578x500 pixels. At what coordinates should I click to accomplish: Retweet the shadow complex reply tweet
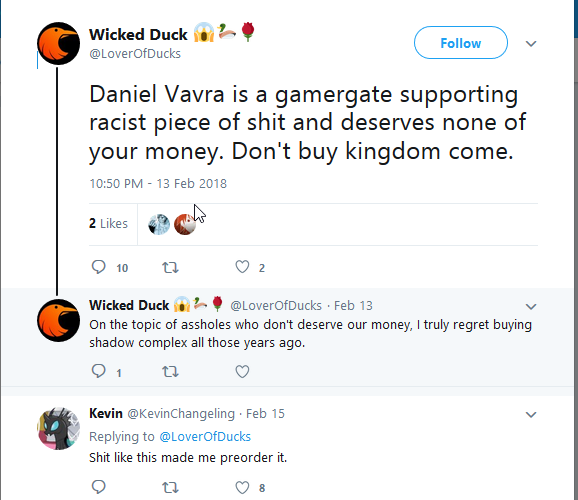pos(170,372)
